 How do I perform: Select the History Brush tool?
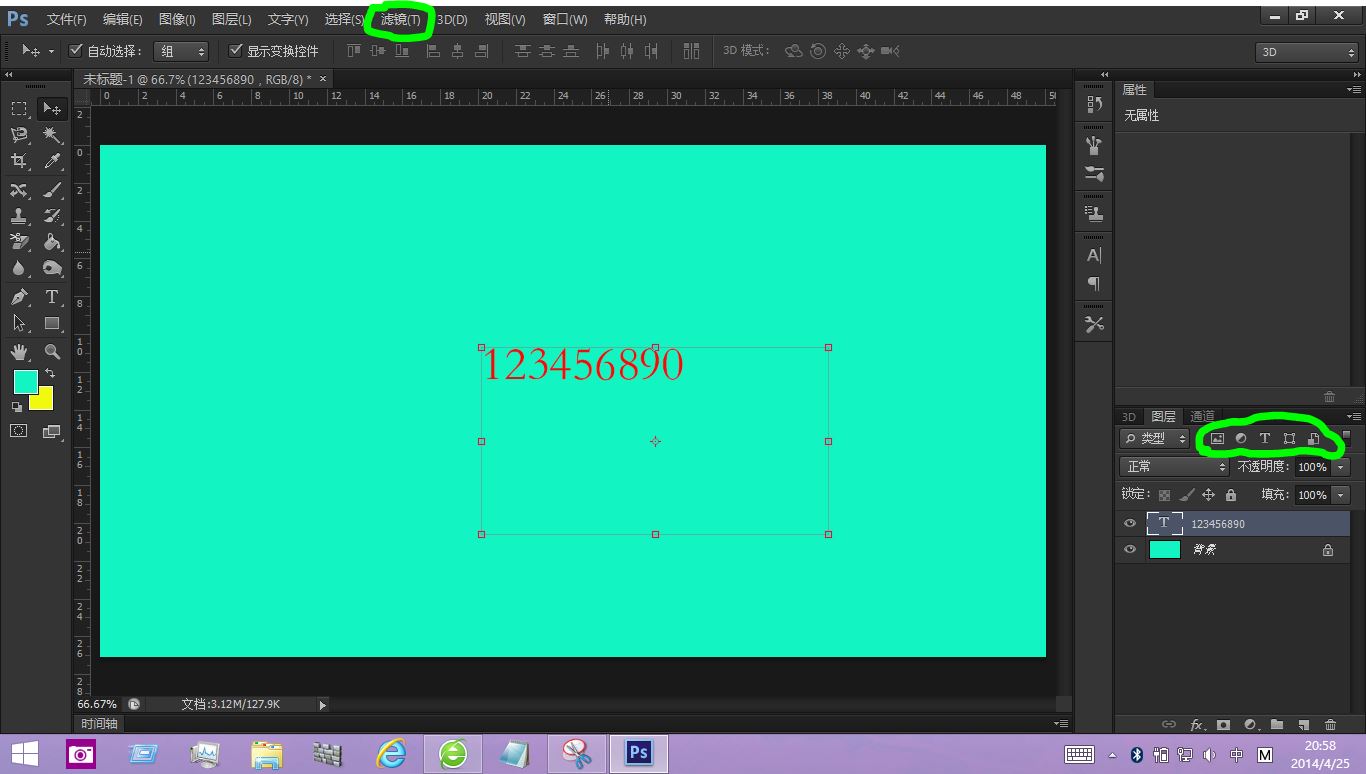(52, 216)
